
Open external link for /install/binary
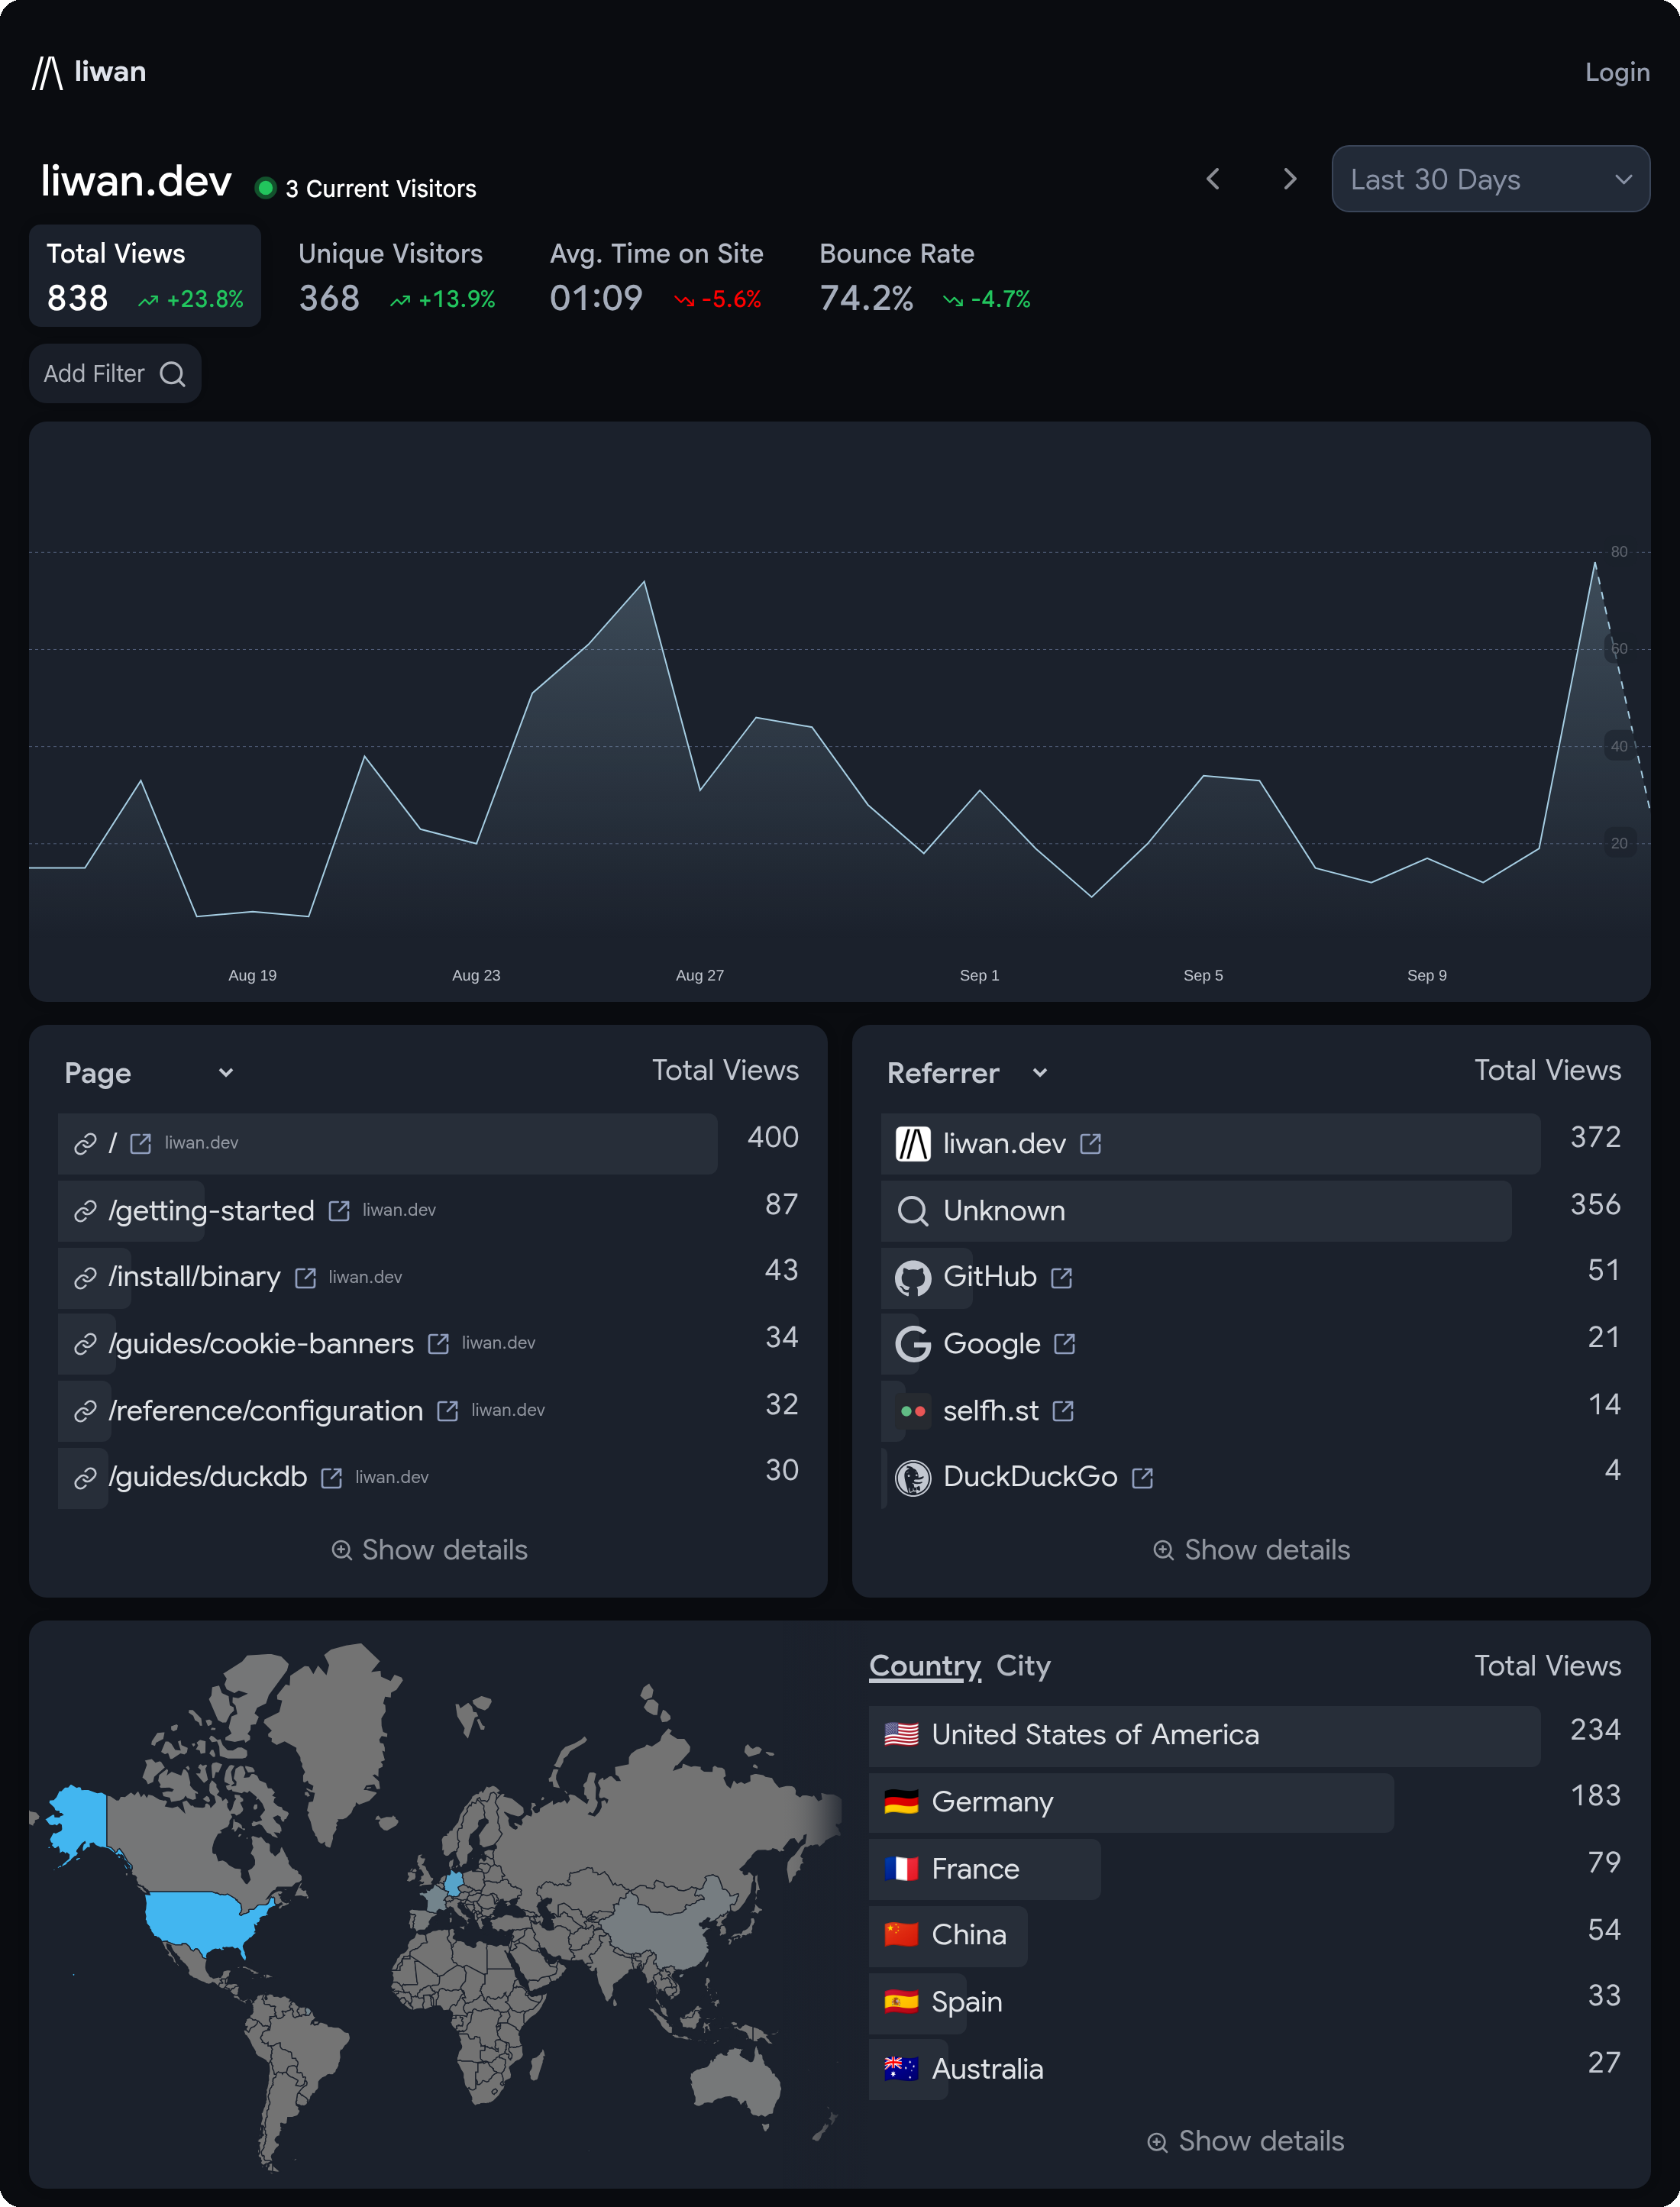pos(306,1278)
